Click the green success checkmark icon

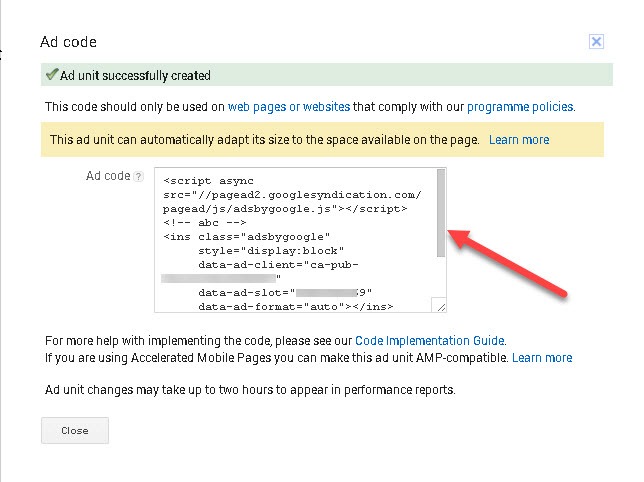pyautogui.click(x=50, y=75)
